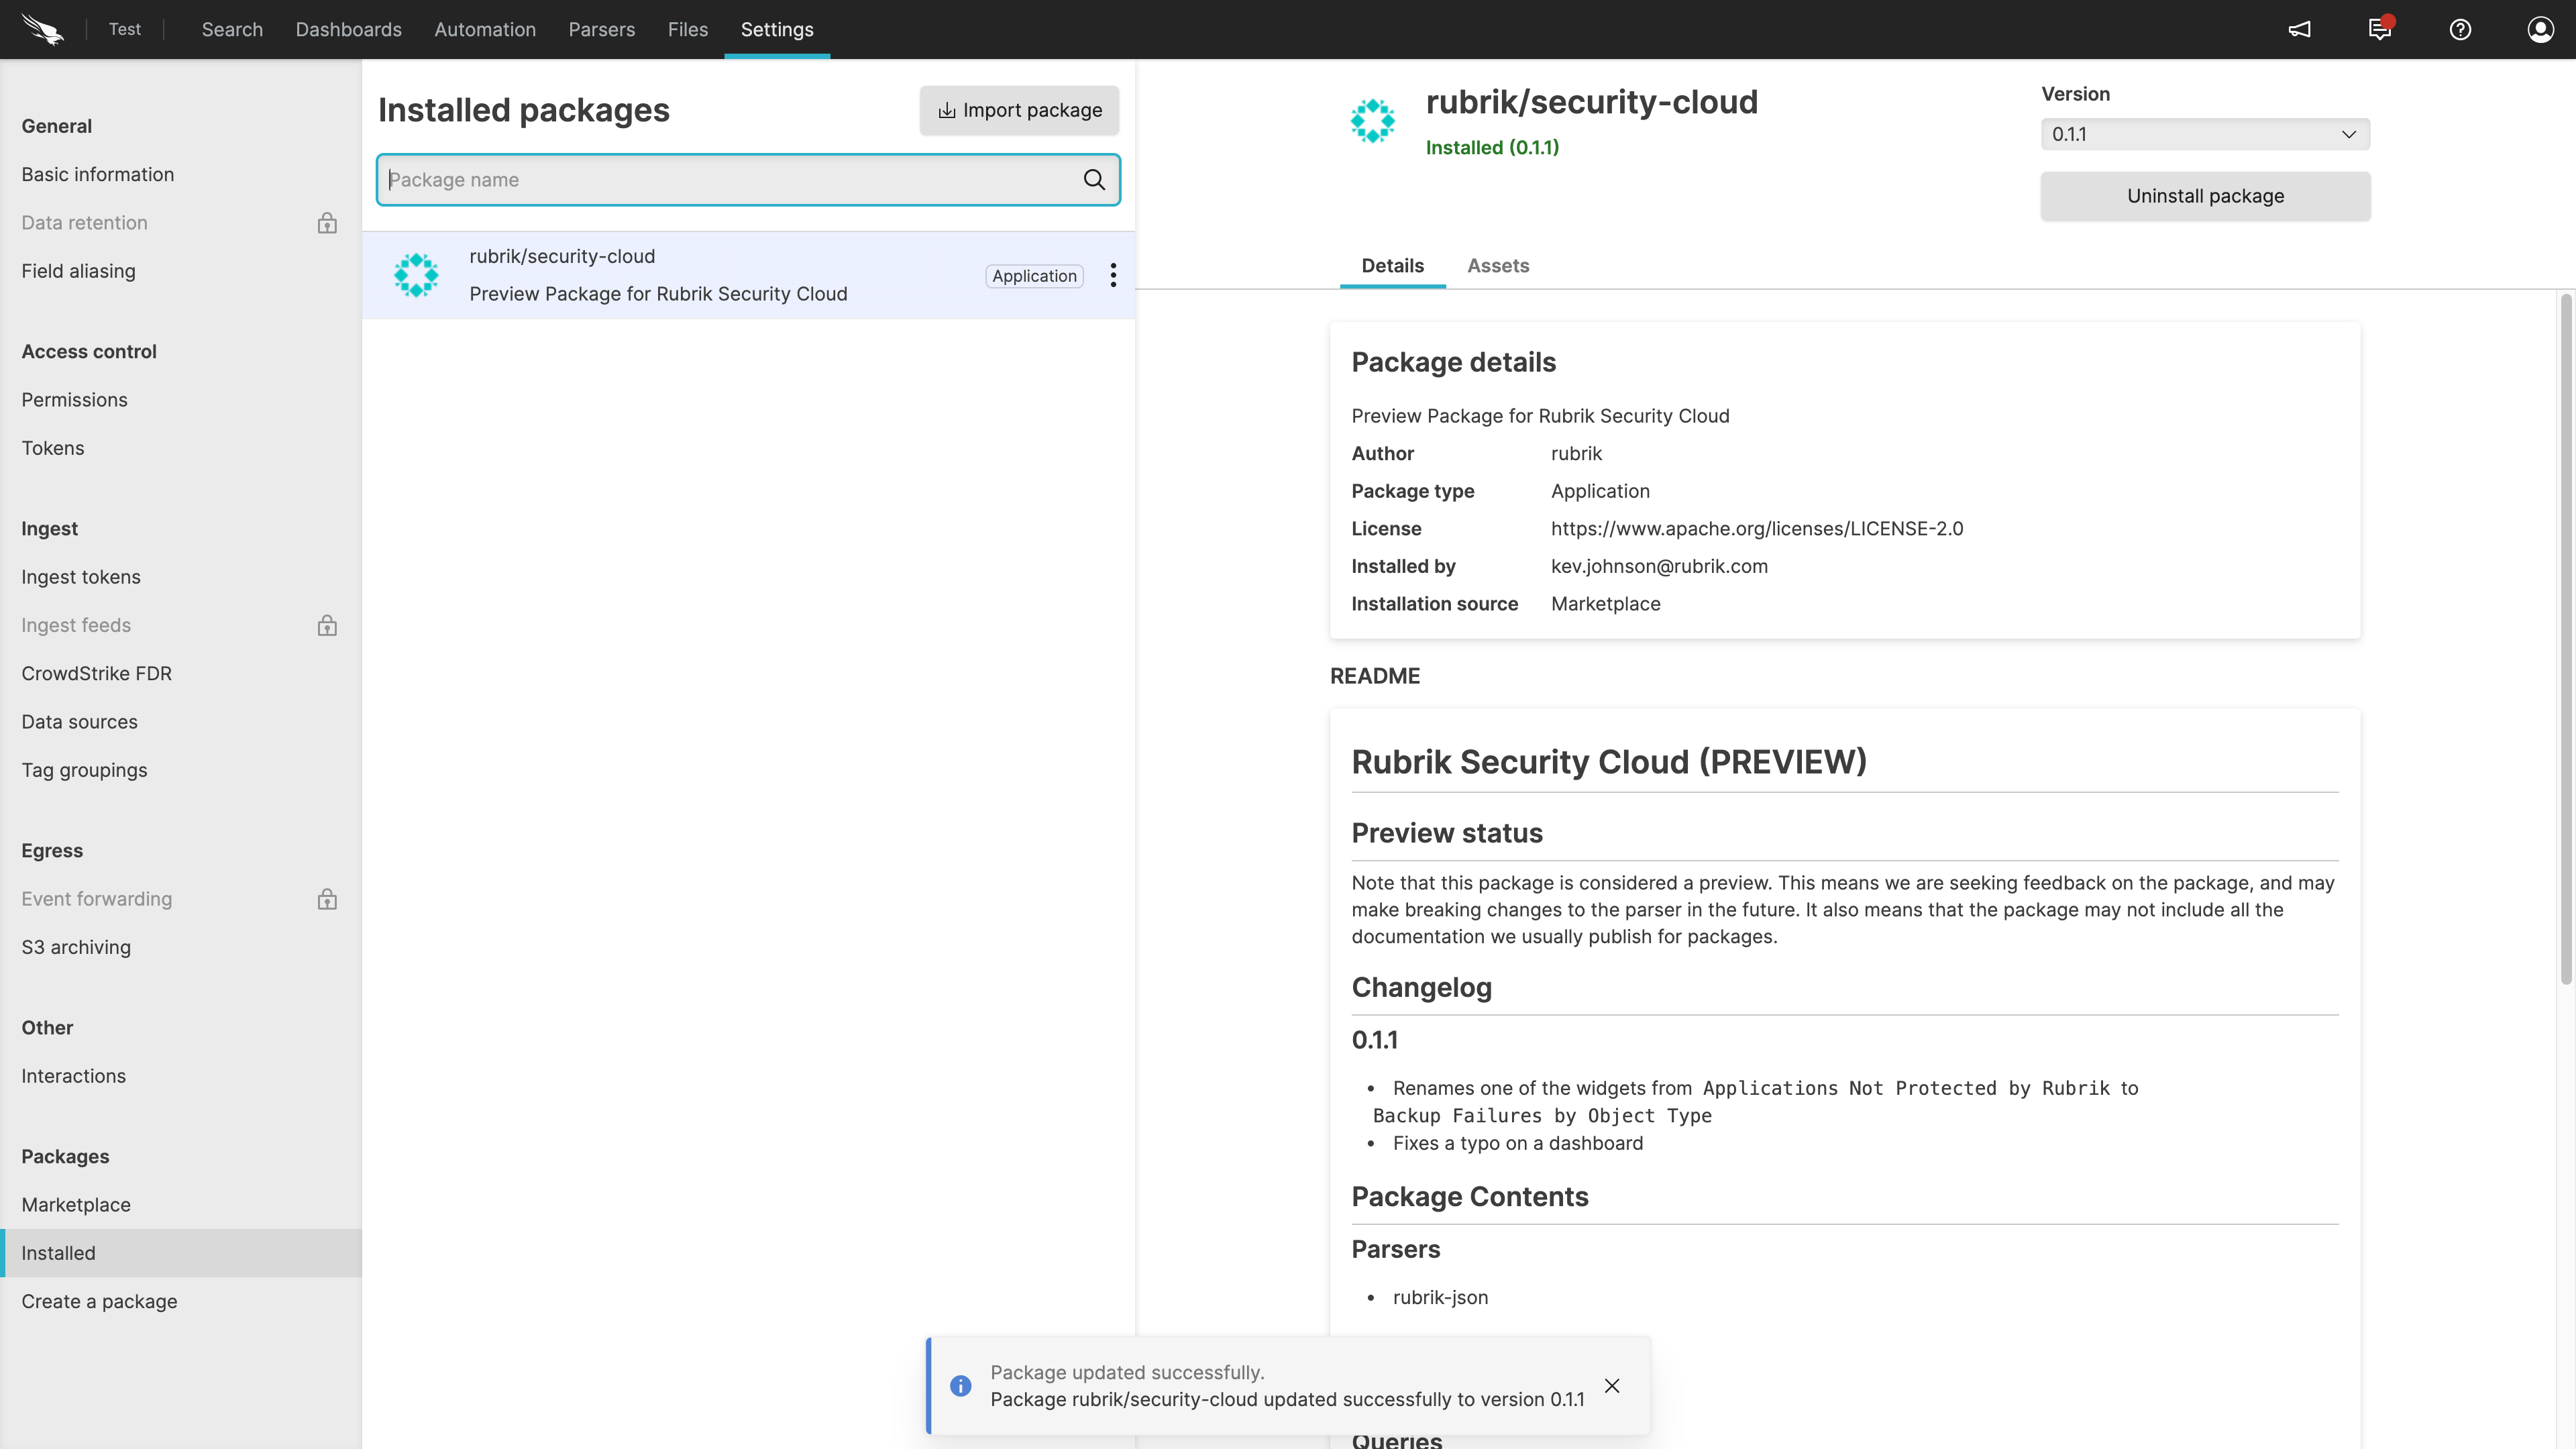Click the Uninstall package button

[x=2205, y=196]
